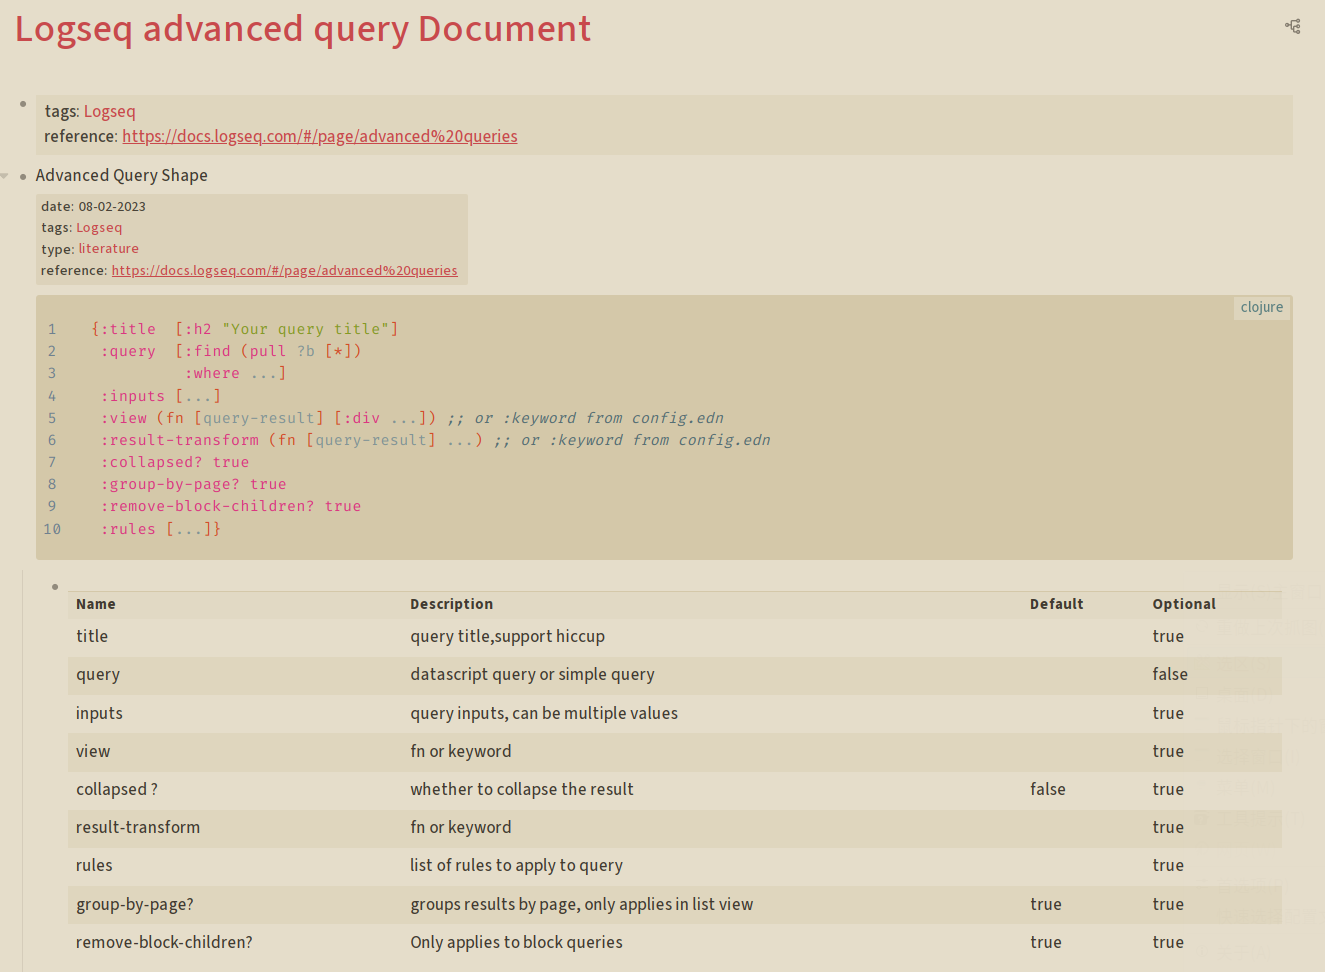1325x972 pixels.
Task: Select the title row in the parameters table
Action: (x=92, y=637)
